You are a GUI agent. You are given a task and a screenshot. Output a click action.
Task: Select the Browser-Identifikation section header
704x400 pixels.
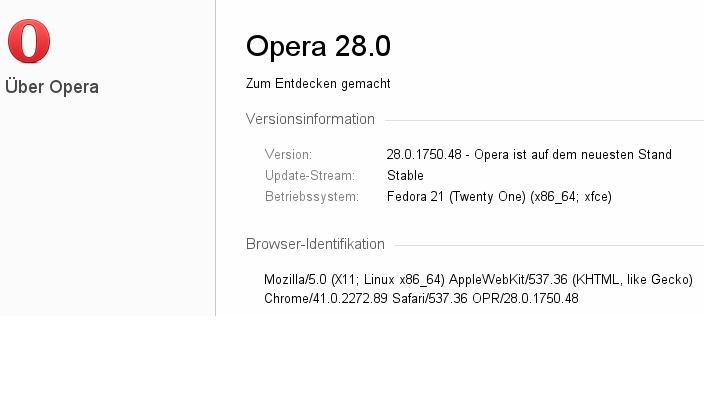point(315,244)
